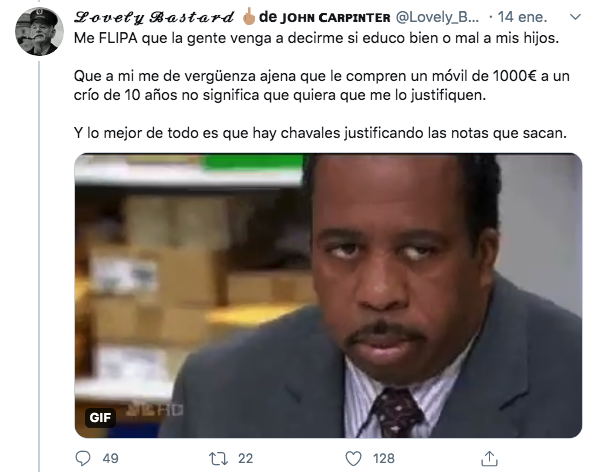Image resolution: width=597 pixels, height=472 pixels.
Task: Click the sentence about chavales justificando notas
Action: click(x=320, y=133)
